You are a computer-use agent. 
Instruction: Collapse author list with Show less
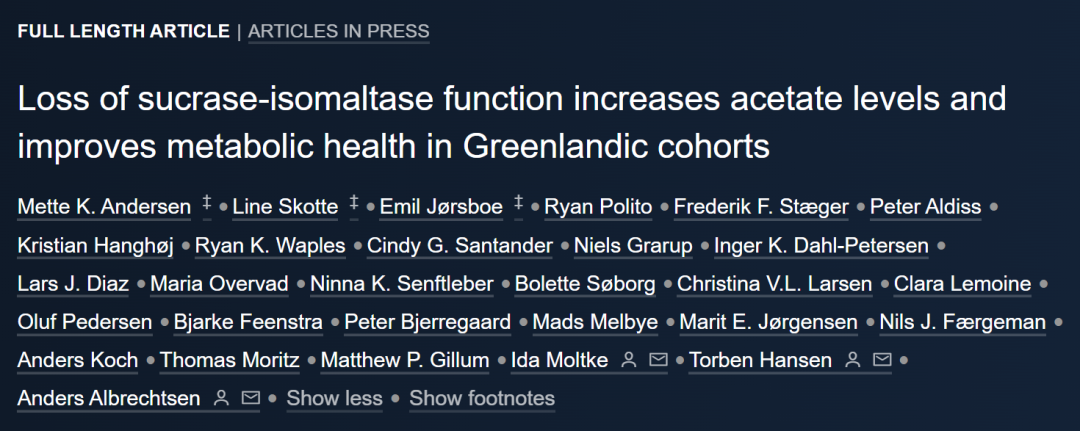click(334, 398)
